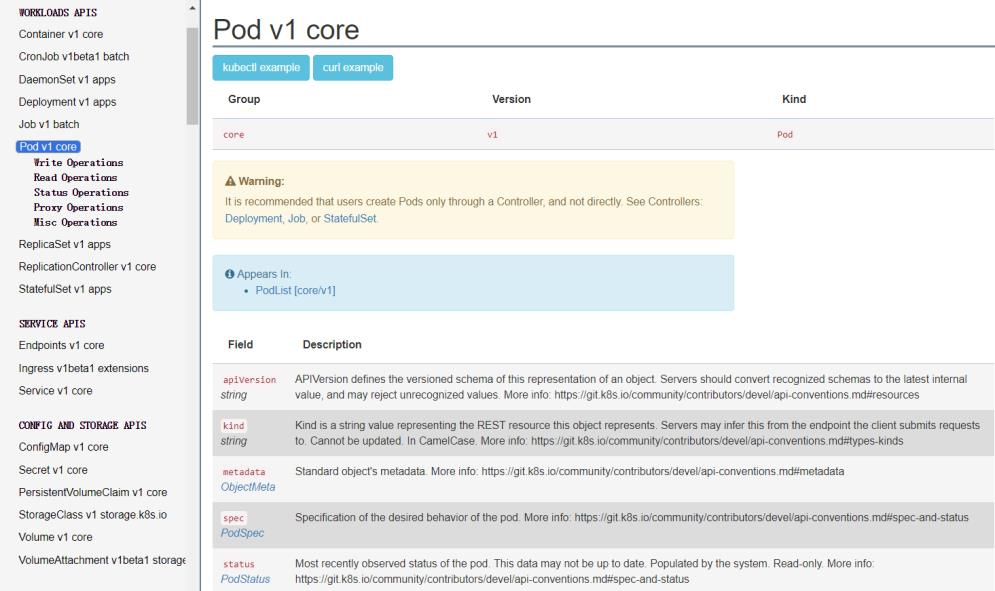Go to the ObjectMeta type definition

tap(247, 486)
